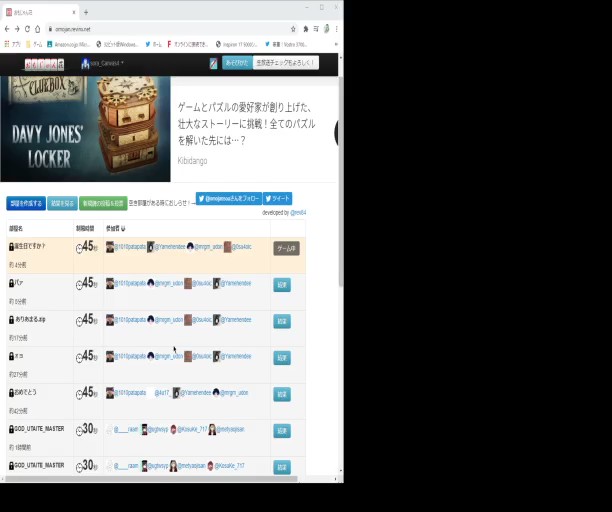This screenshot has height=512, width=612.
Task: Open a new browser tab
Action: (x=86, y=12)
